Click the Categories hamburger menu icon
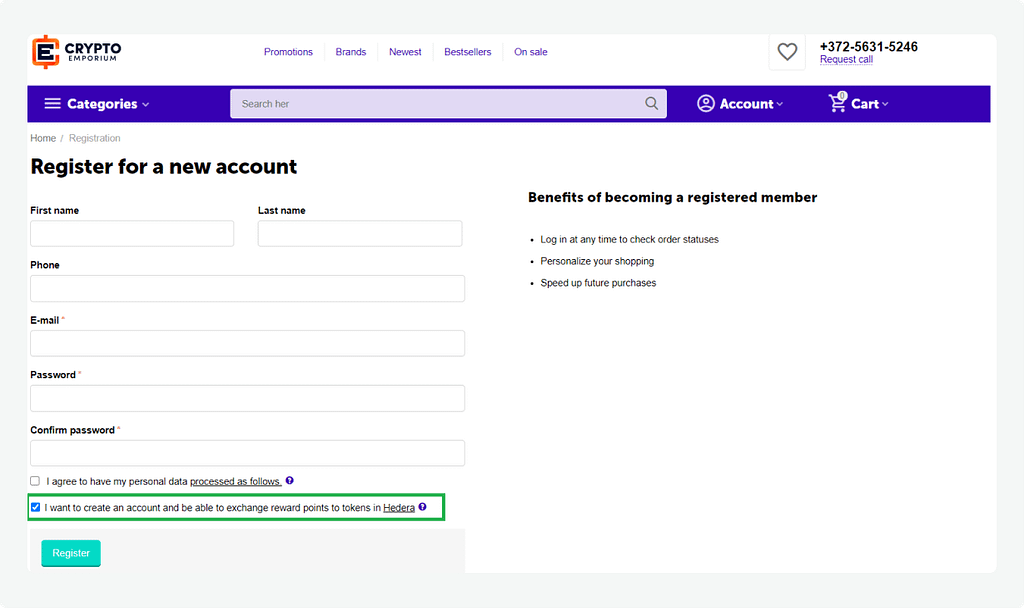 (x=51, y=104)
